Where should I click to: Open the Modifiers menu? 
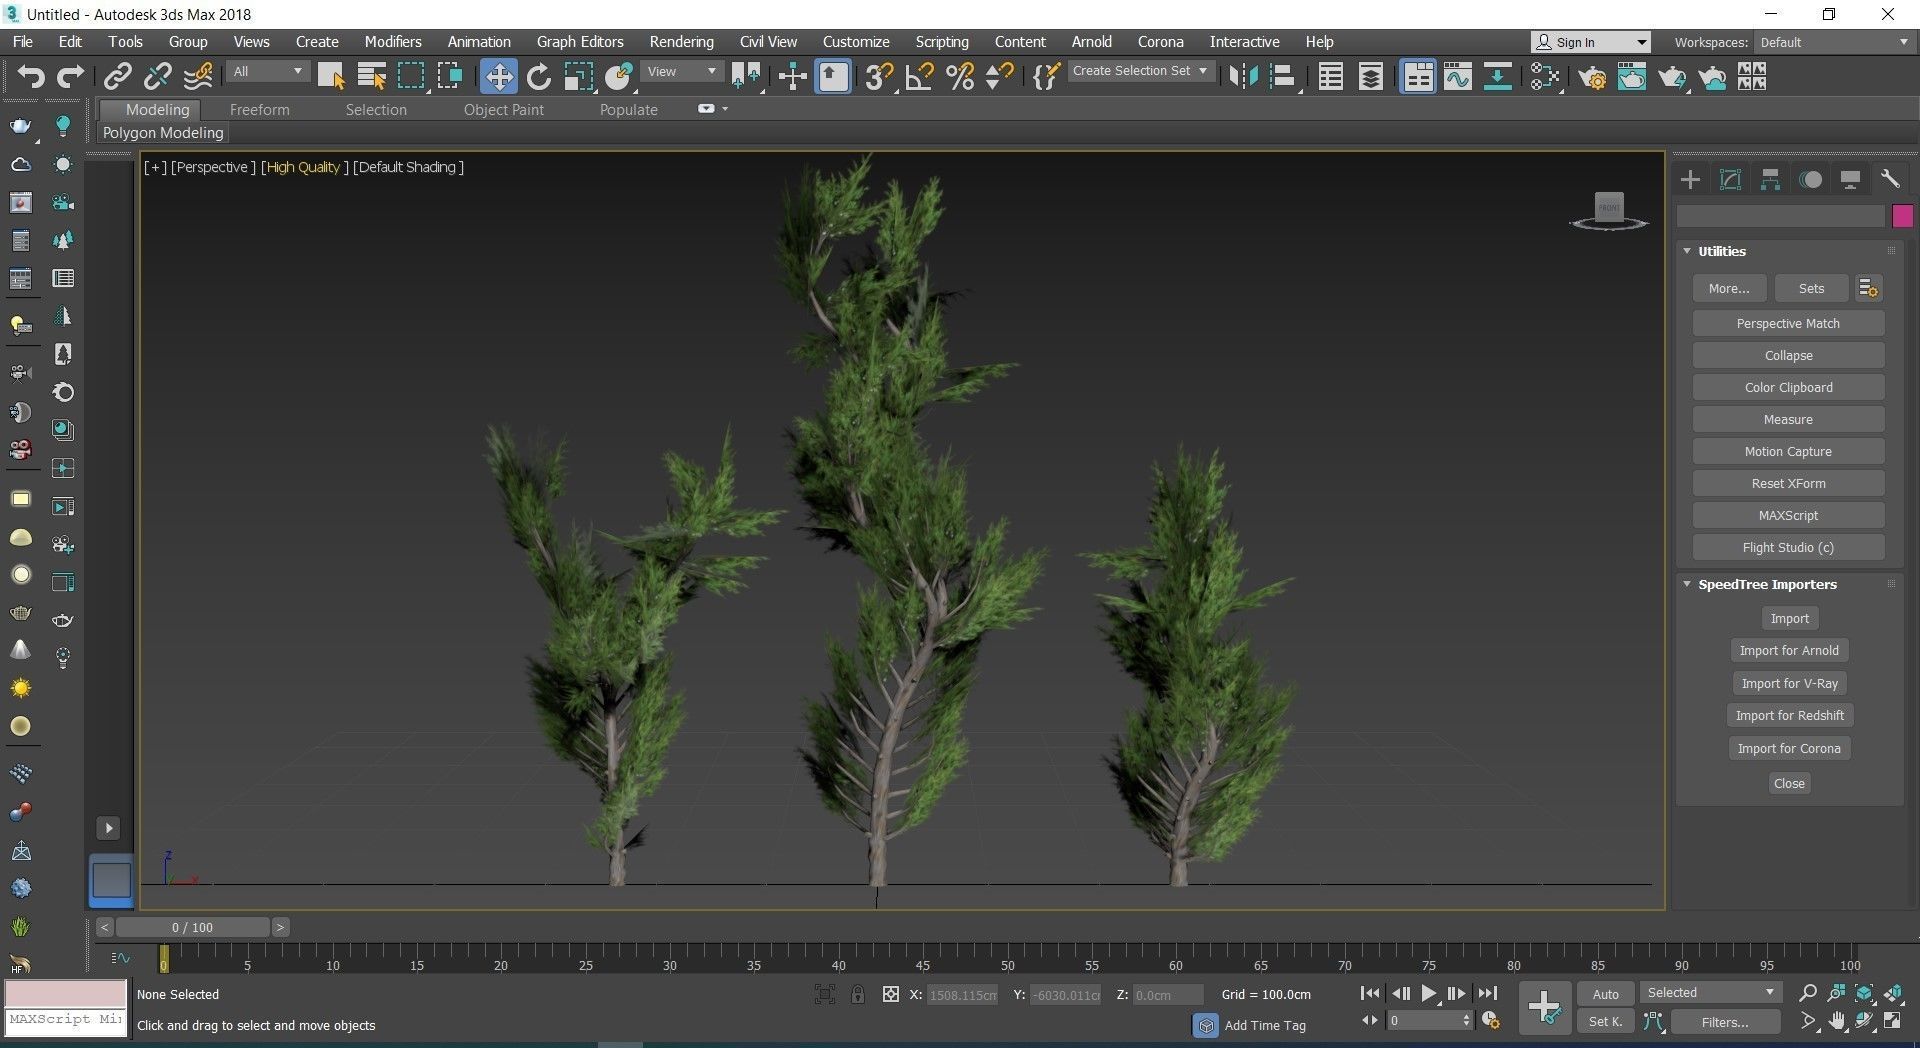393,42
